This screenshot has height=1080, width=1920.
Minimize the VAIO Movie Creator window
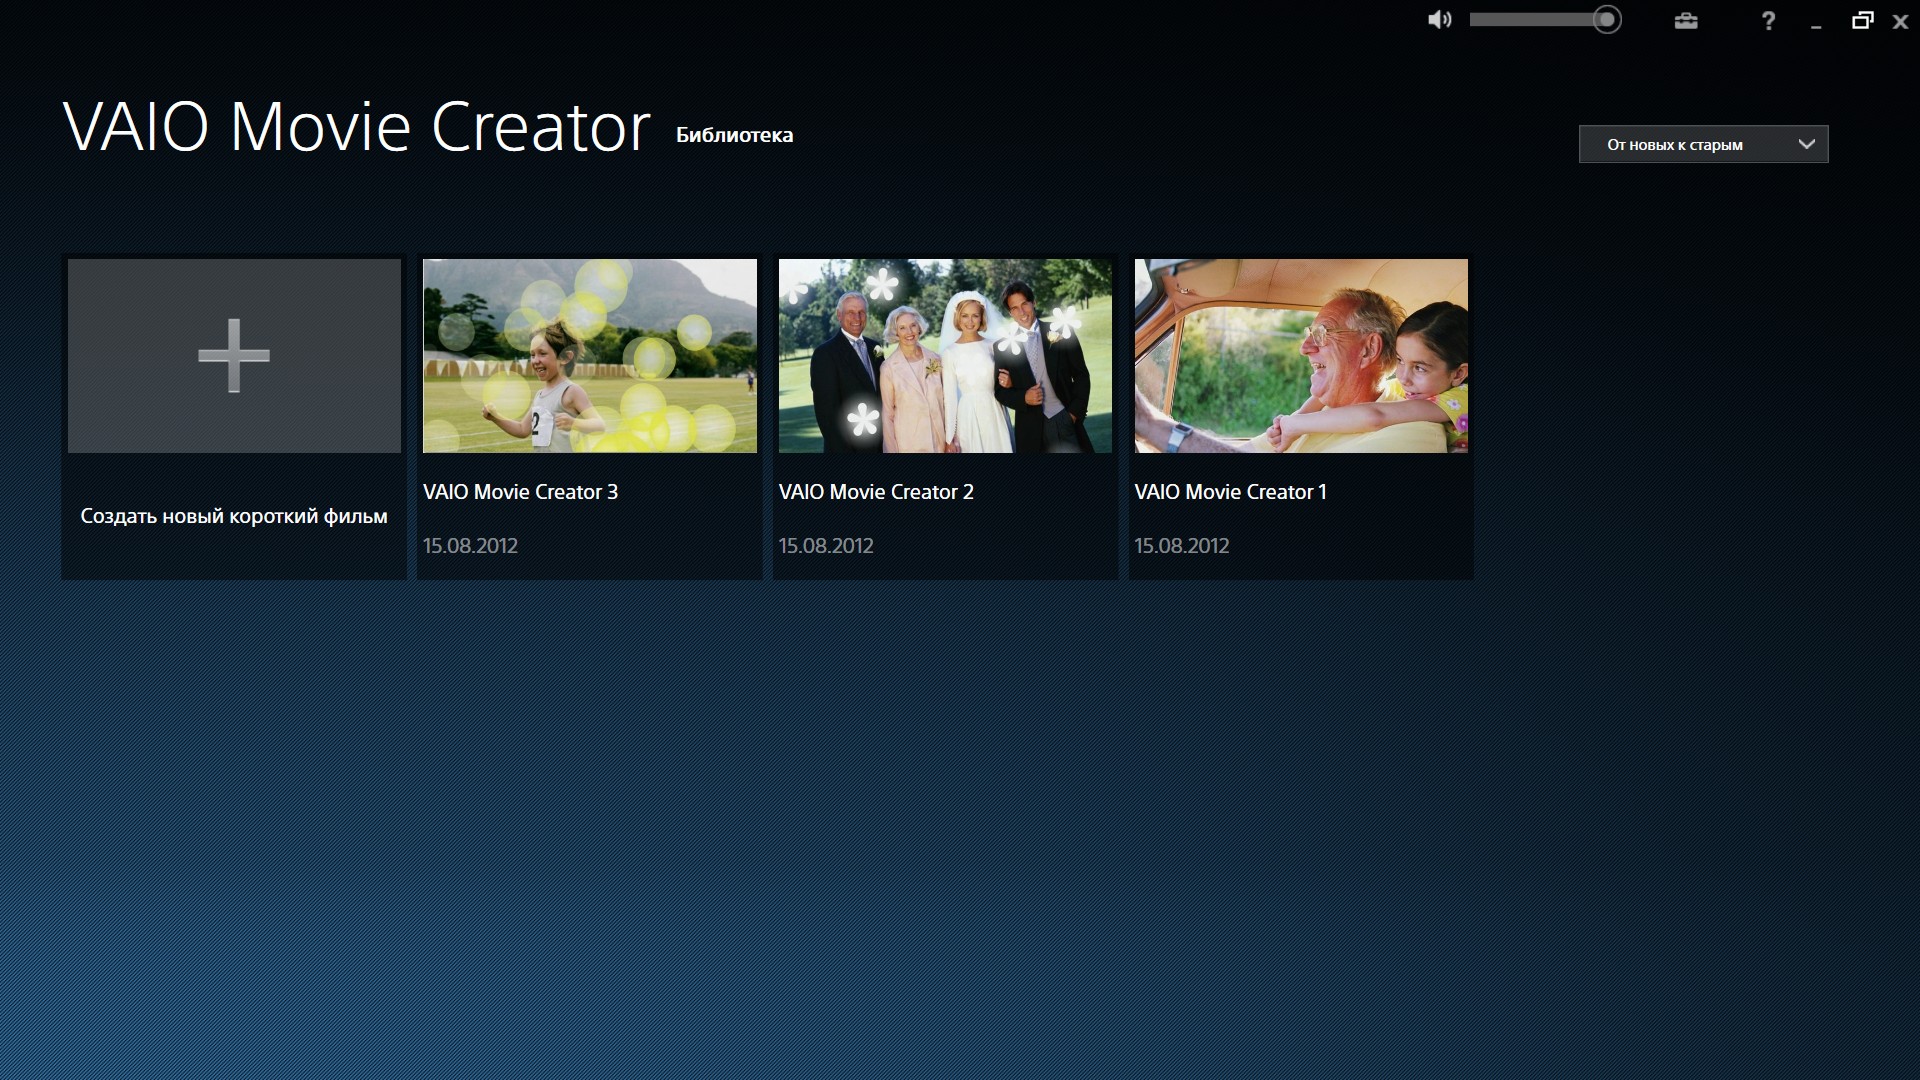pos(1816,22)
